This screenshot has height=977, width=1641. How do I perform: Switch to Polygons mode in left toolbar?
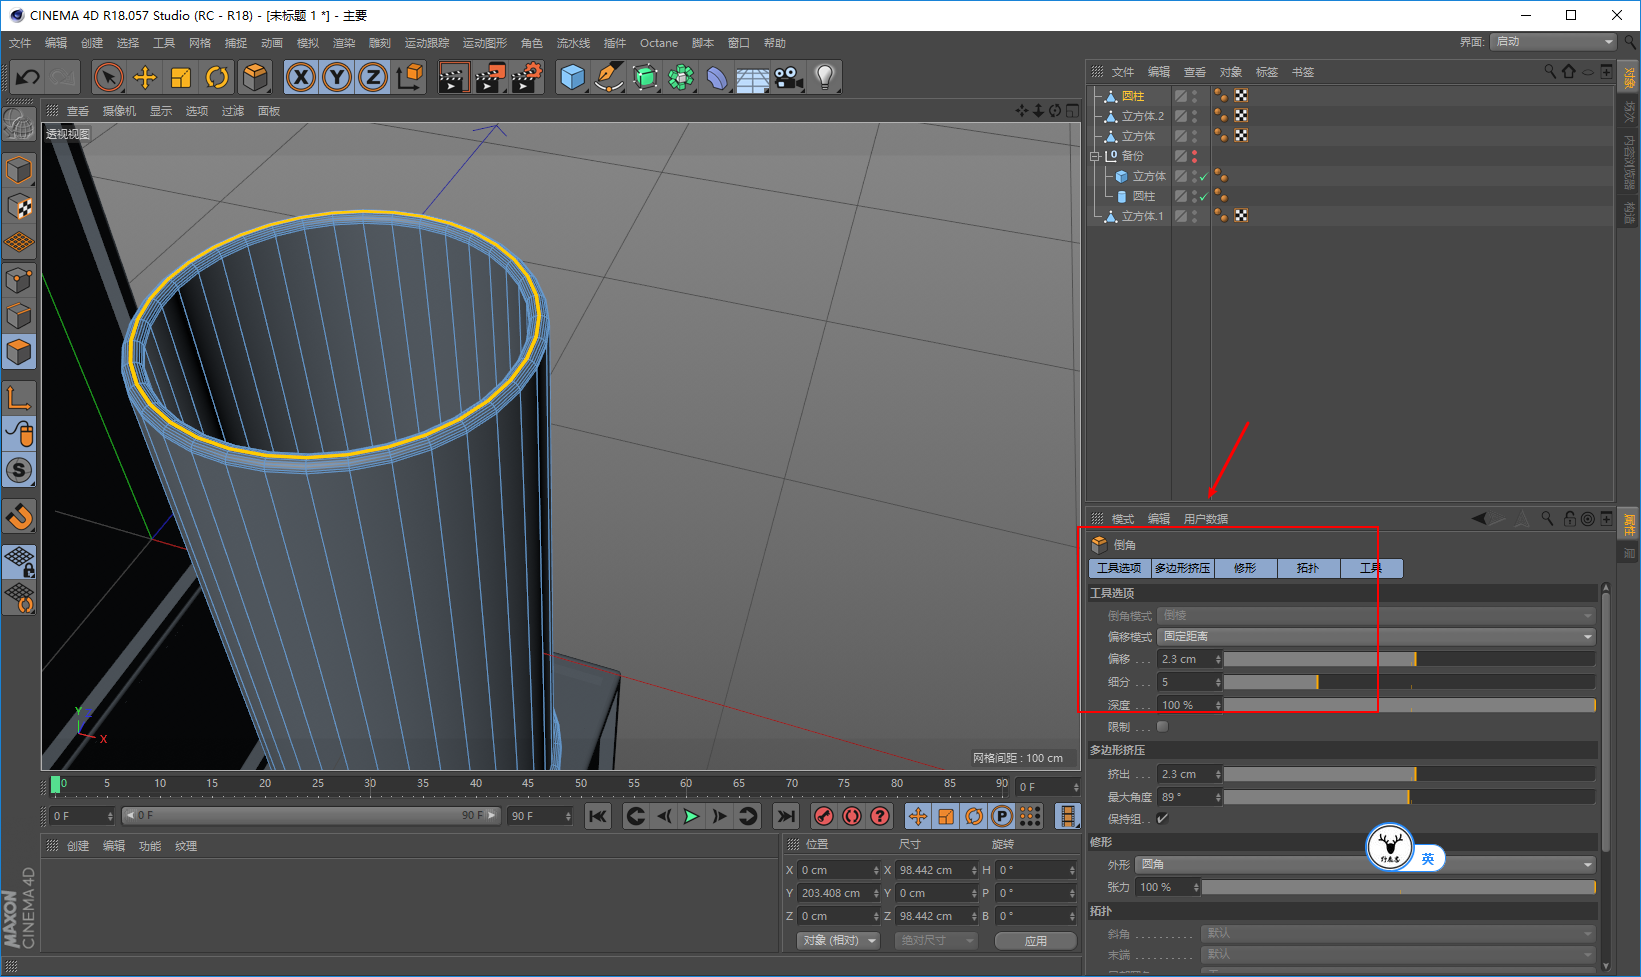tap(19, 352)
